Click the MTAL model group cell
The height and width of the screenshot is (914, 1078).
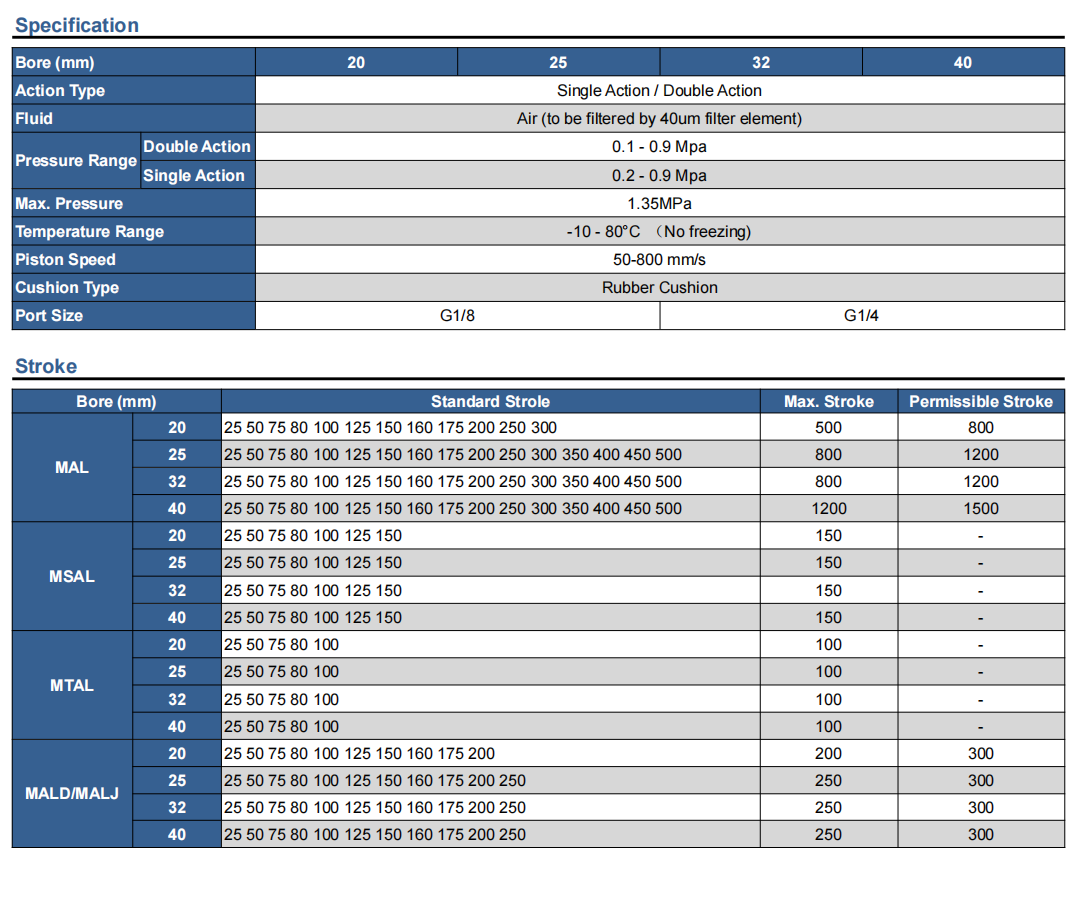(x=72, y=686)
